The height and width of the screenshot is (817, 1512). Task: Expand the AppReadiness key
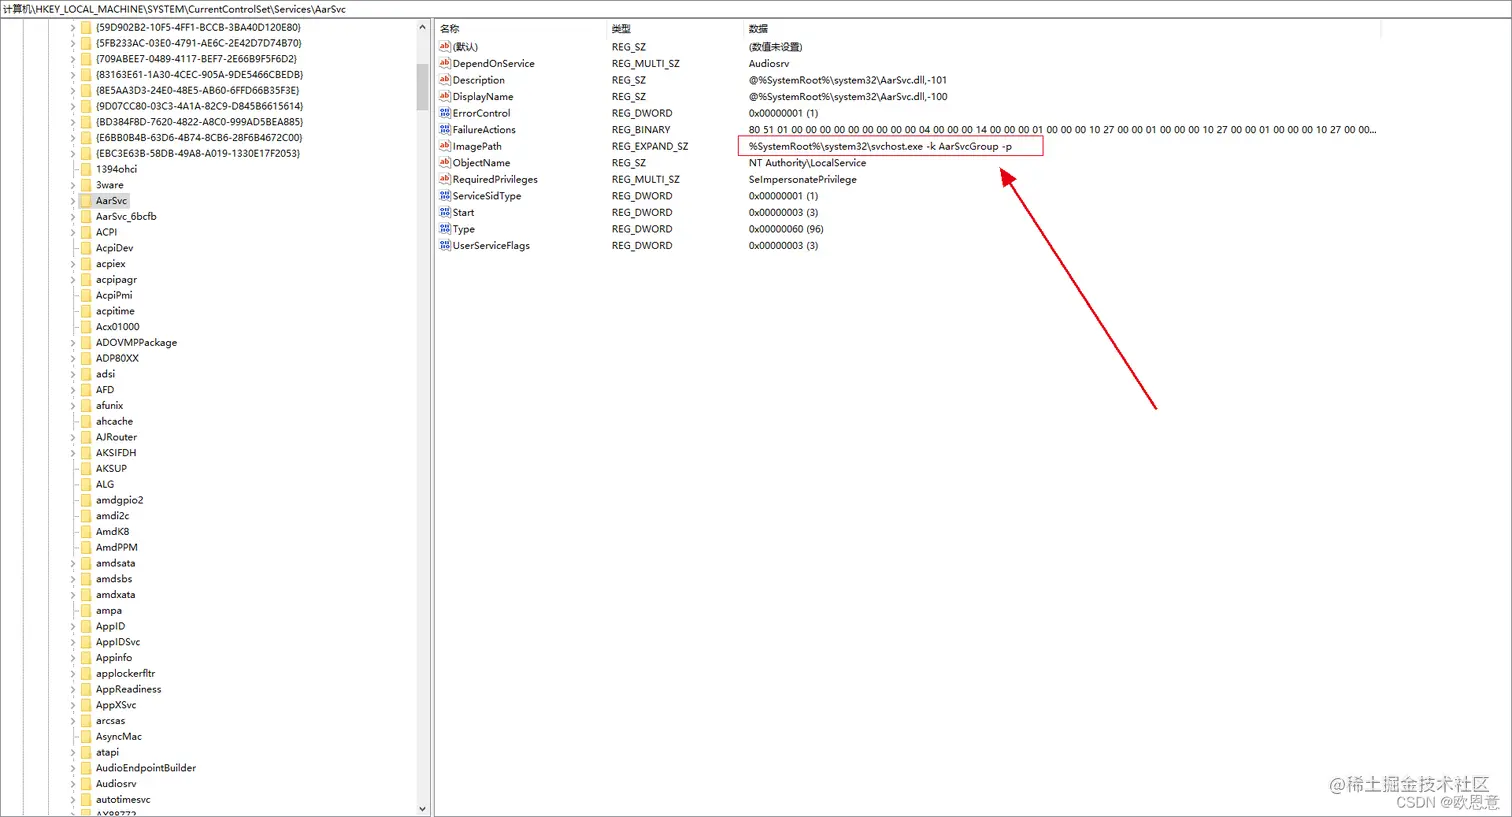(x=73, y=689)
